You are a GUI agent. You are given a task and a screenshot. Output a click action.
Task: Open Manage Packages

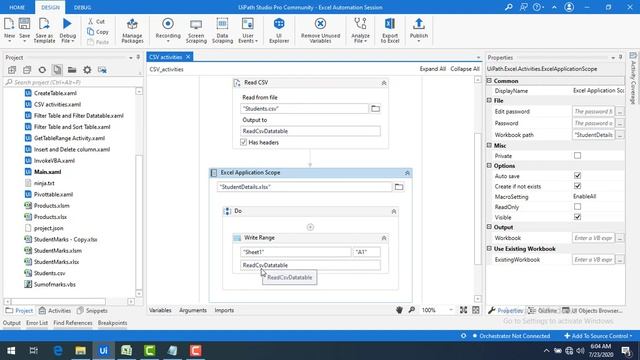(132, 30)
